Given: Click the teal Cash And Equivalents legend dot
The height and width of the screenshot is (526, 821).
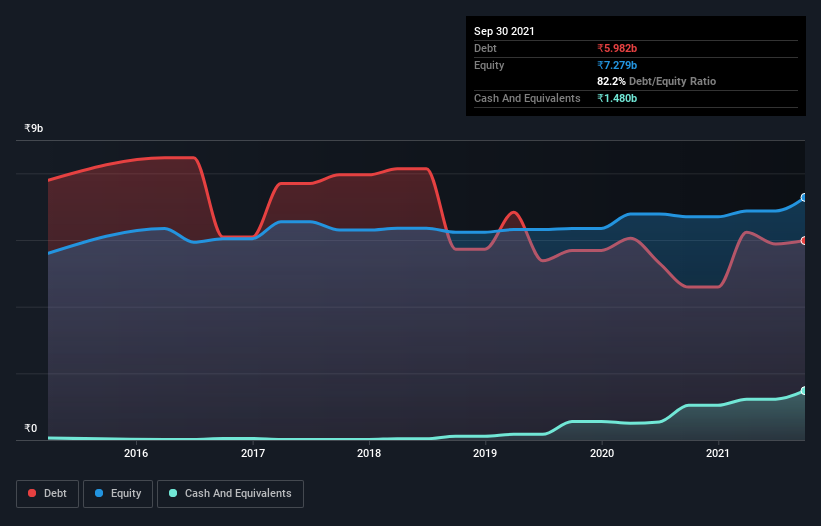Looking at the screenshot, I should tap(173, 493).
